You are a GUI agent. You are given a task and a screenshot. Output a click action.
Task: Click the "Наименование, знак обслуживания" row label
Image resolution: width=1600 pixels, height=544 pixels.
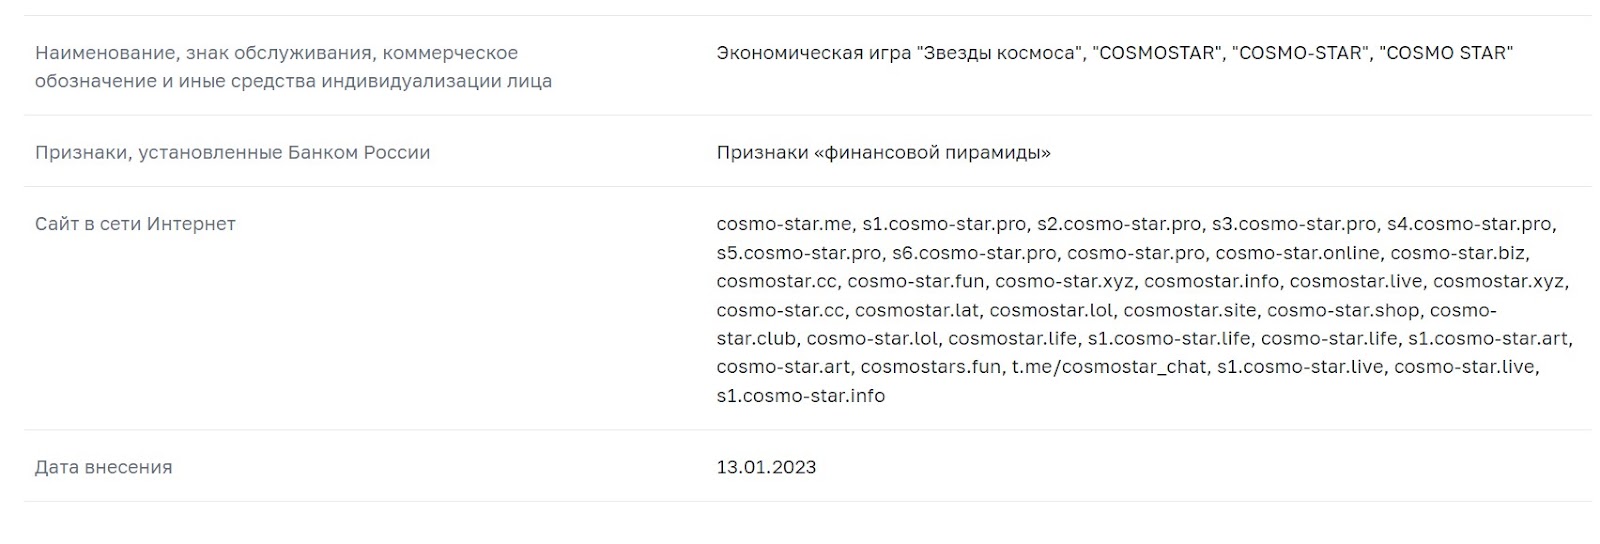[x=276, y=53]
